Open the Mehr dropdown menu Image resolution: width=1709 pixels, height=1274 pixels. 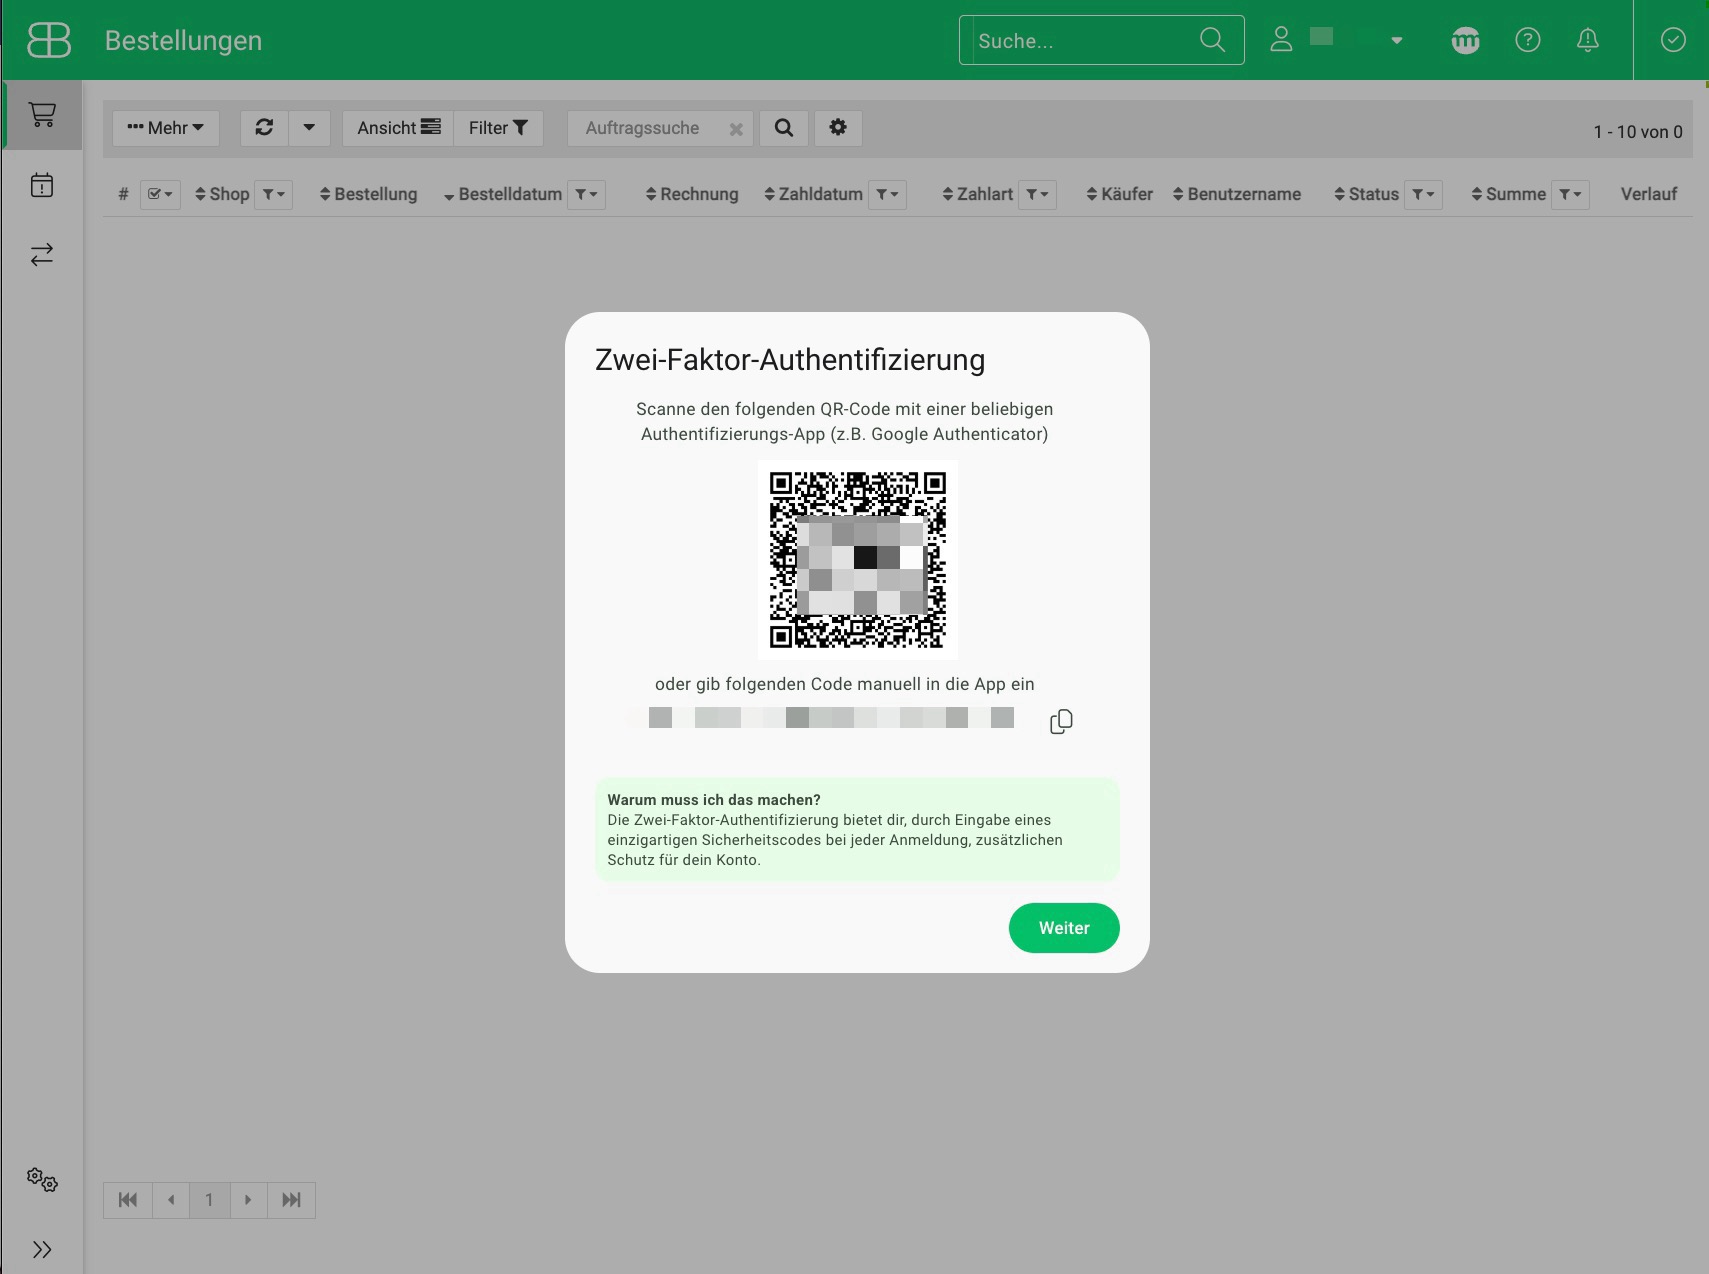166,128
